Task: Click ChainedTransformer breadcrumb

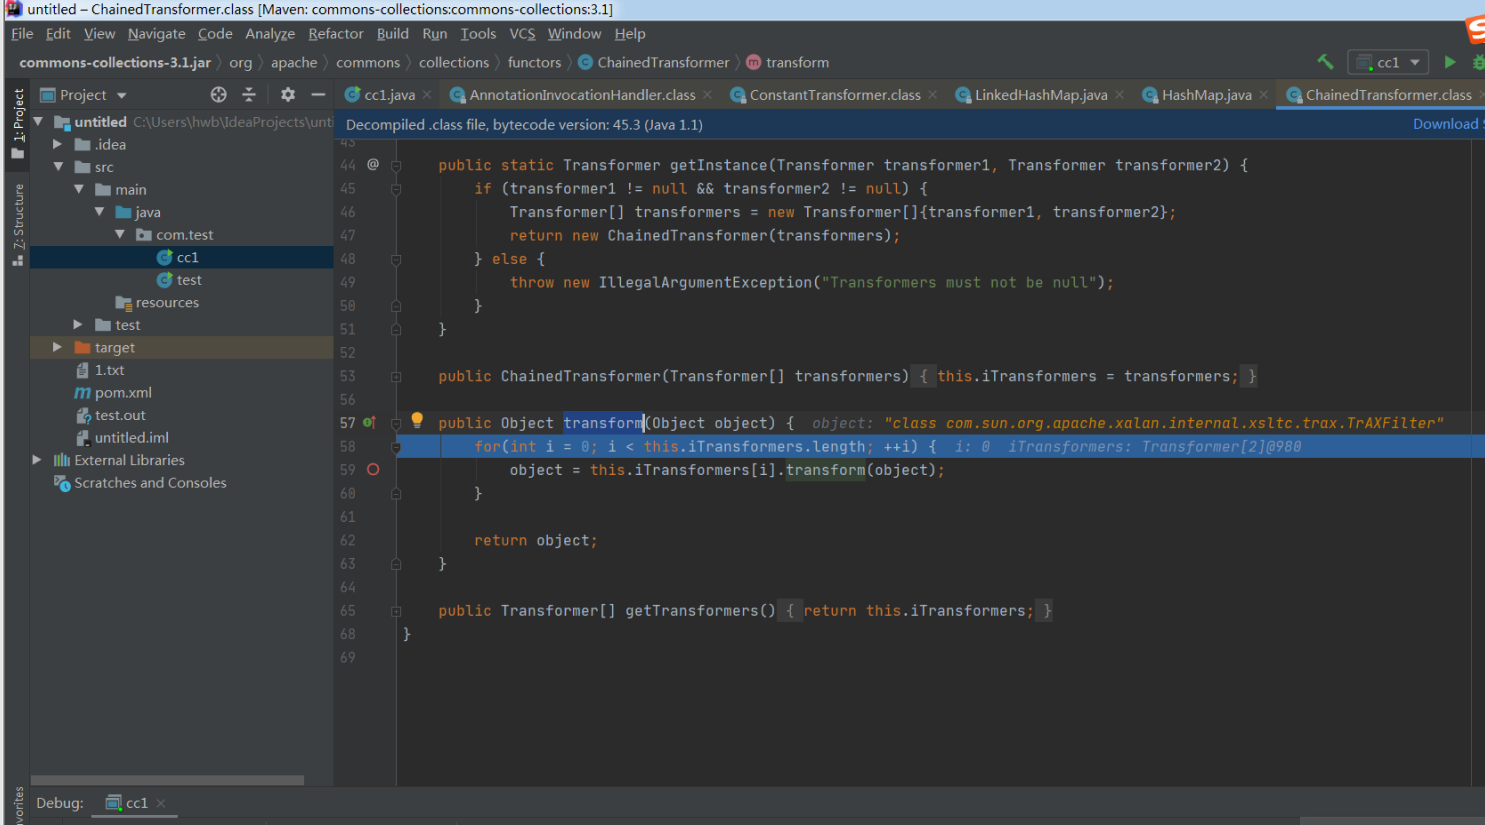Action: tap(654, 62)
